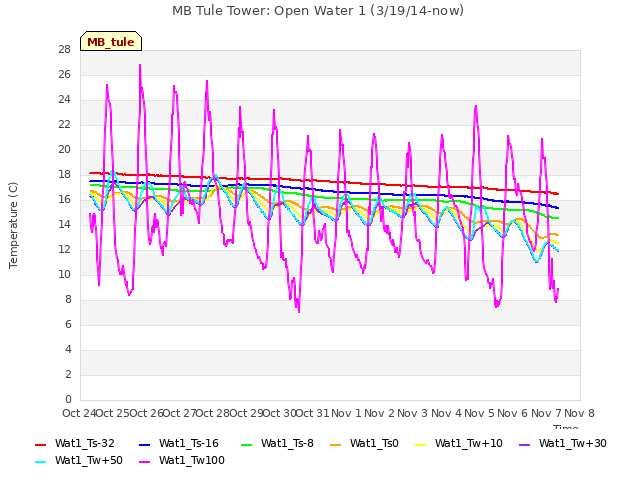Image resolution: width=640 pixels, height=480 pixels.
Task: Click the Wat1_Tw+10 legend label
Action: [469, 443]
